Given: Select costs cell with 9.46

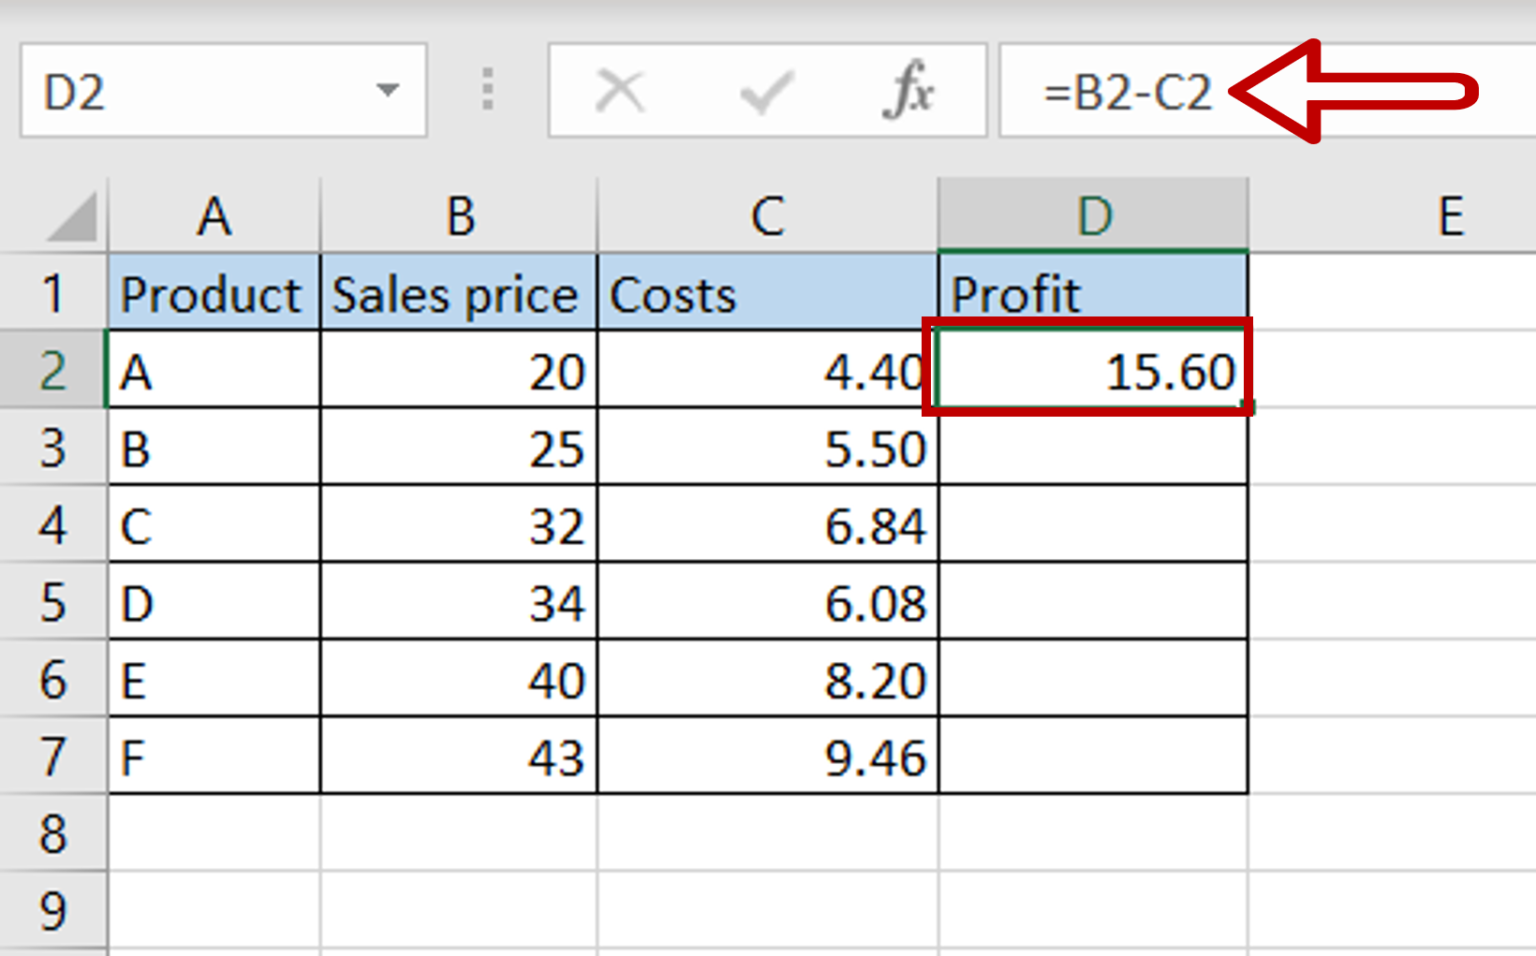Looking at the screenshot, I should coord(768,755).
